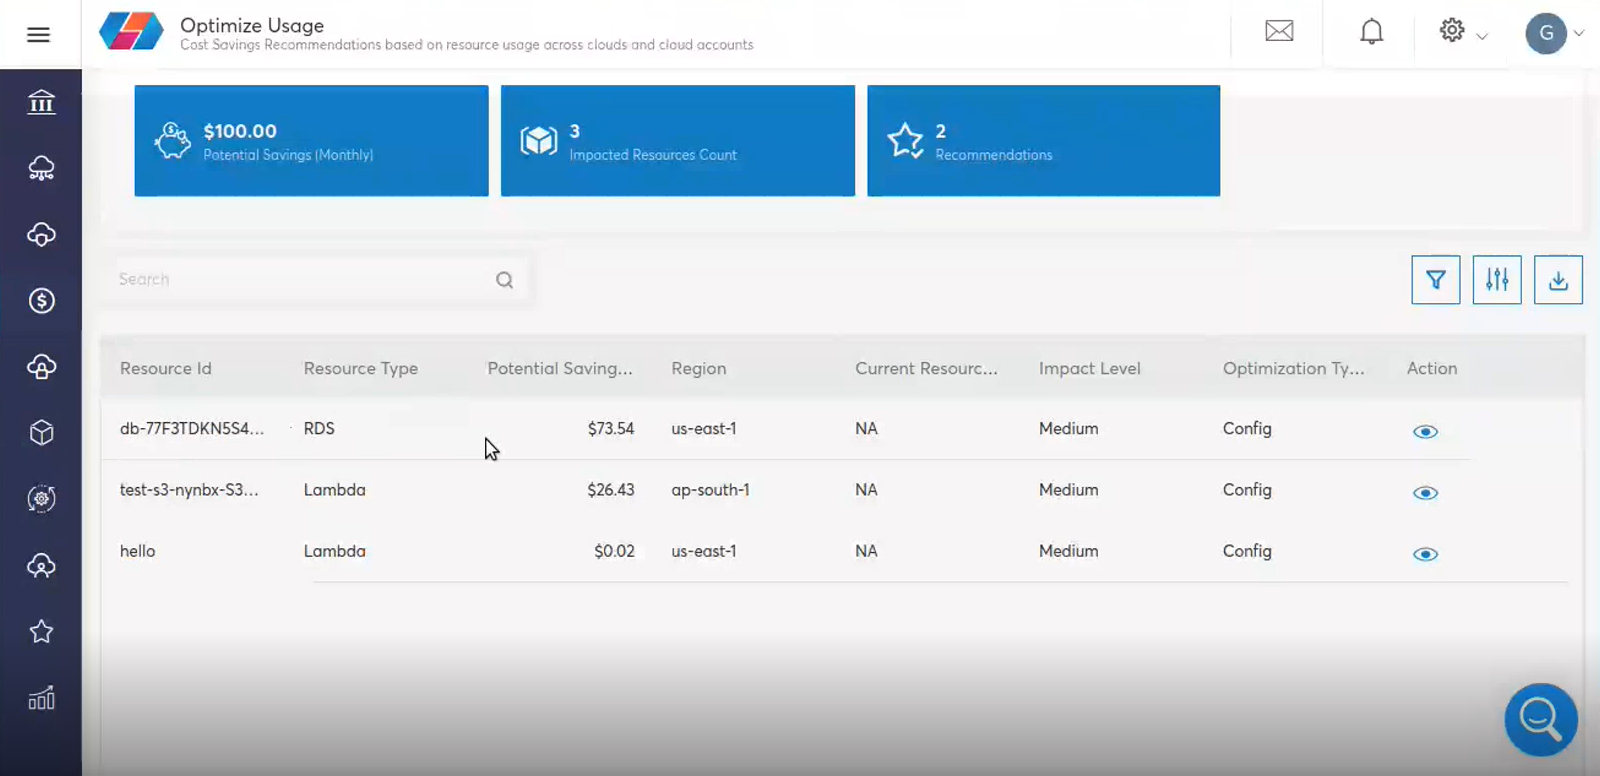Click the Optimize Usage page title
The height and width of the screenshot is (776, 1600).
click(x=252, y=25)
